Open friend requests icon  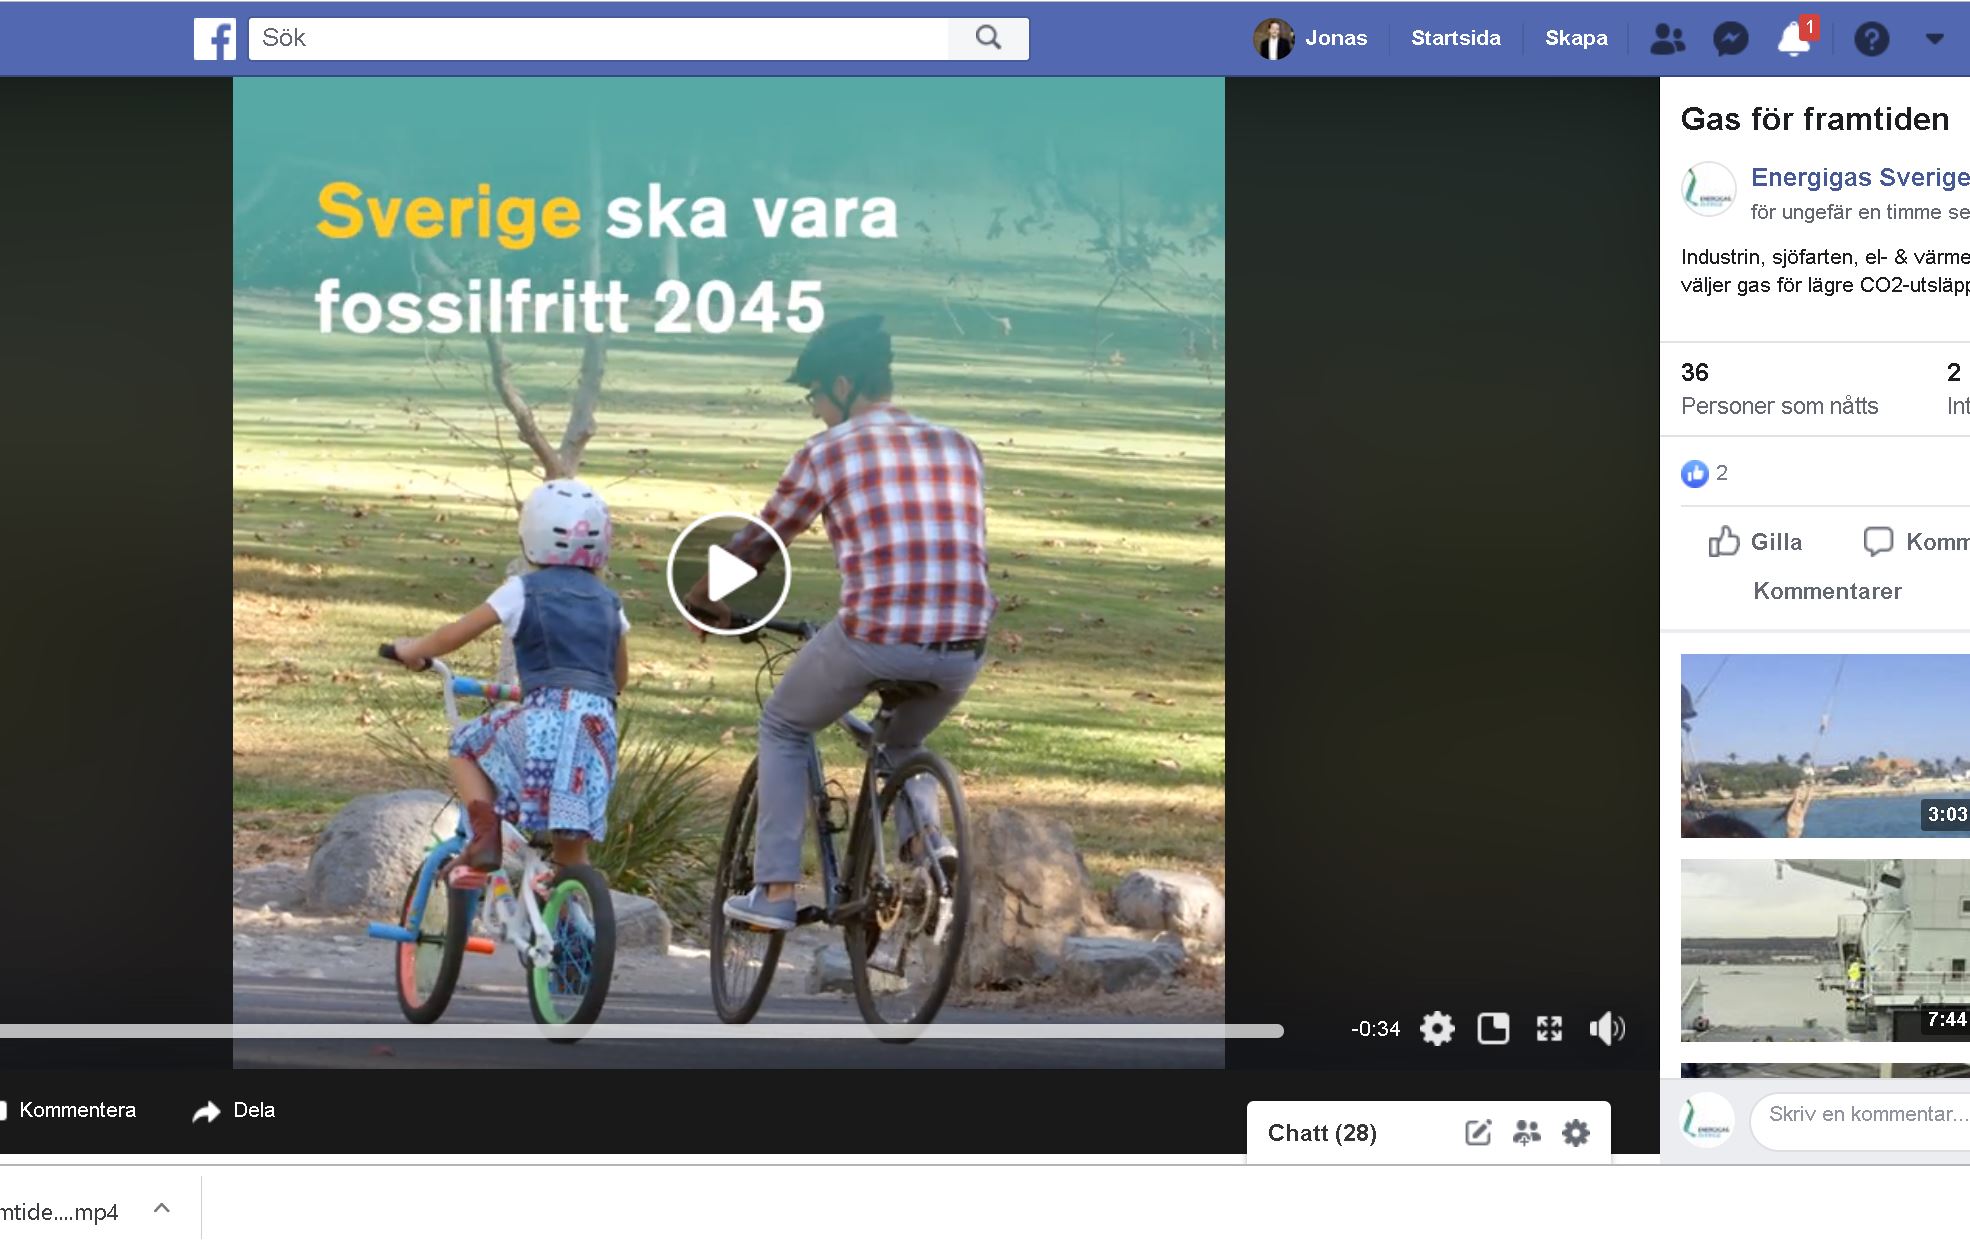[x=1667, y=39]
